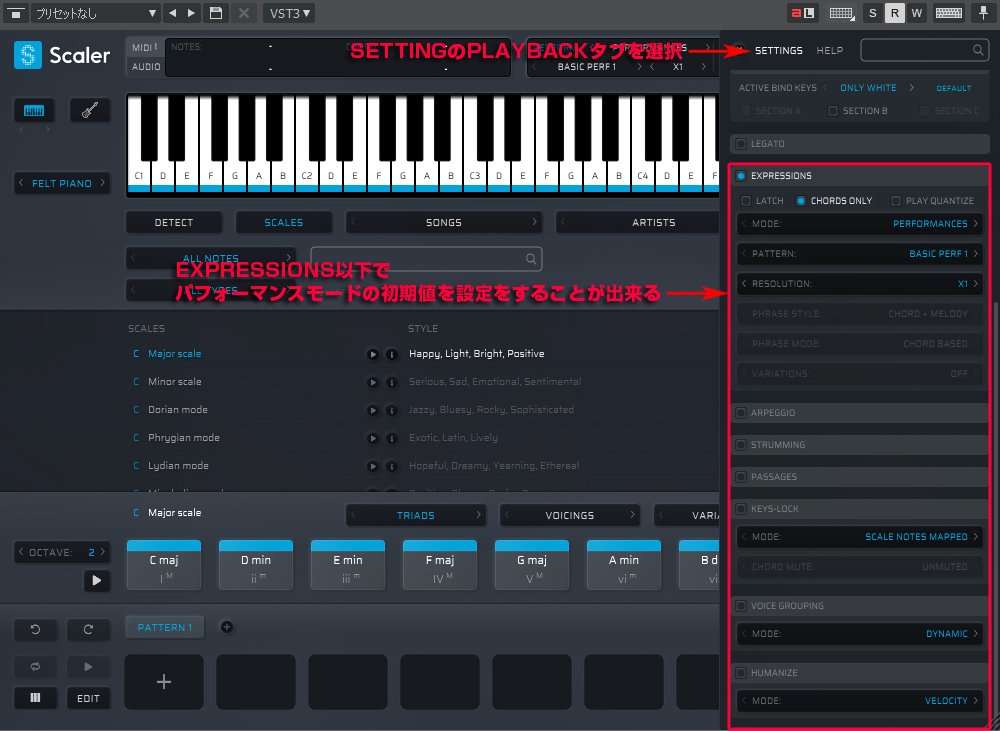
Task: Click the pattern play button above EDIT
Action: click(88, 667)
